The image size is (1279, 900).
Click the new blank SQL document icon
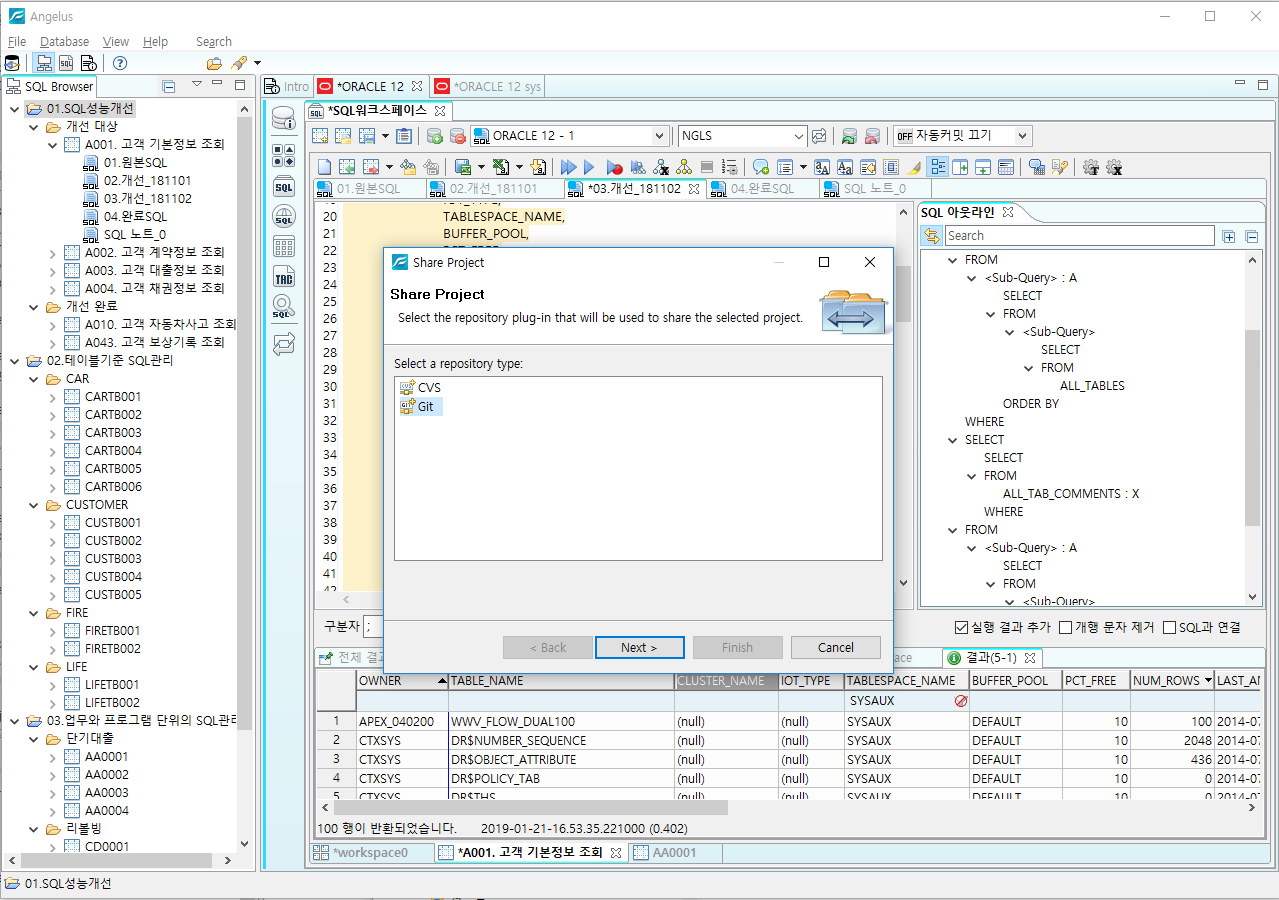pos(324,167)
